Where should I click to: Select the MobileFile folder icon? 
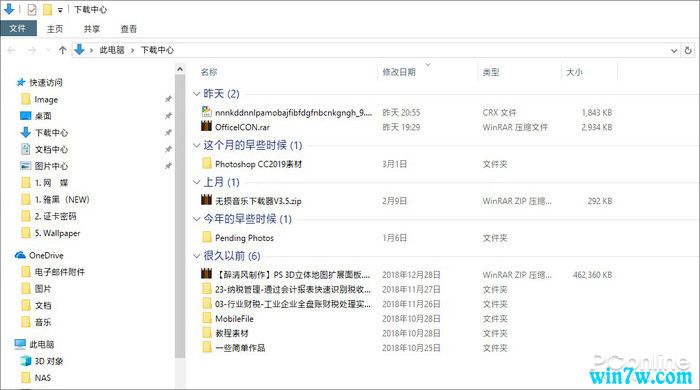(206, 318)
